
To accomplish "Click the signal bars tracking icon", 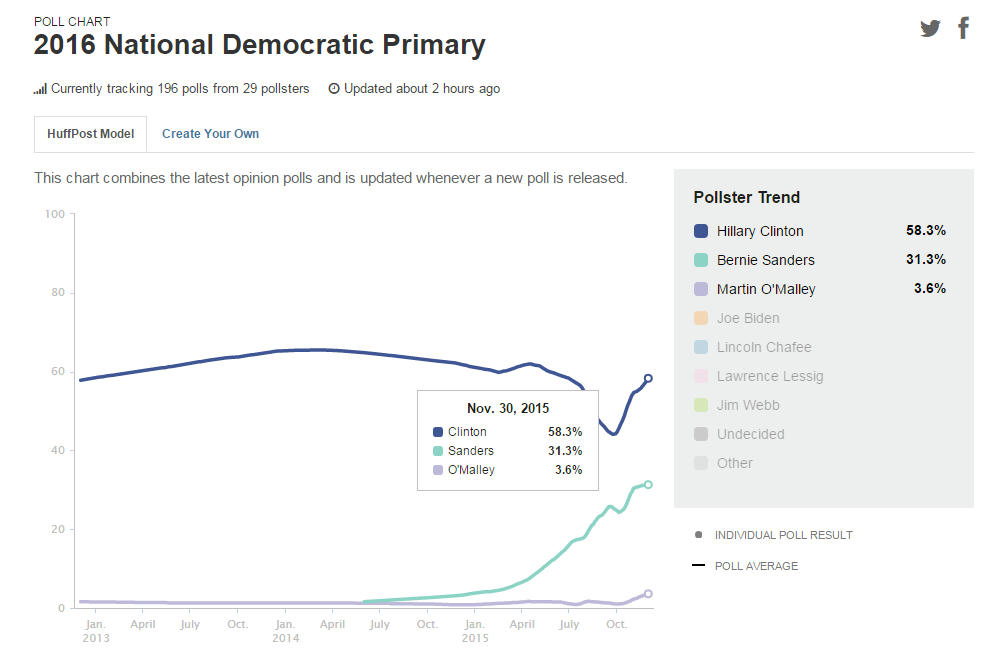I will (40, 89).
